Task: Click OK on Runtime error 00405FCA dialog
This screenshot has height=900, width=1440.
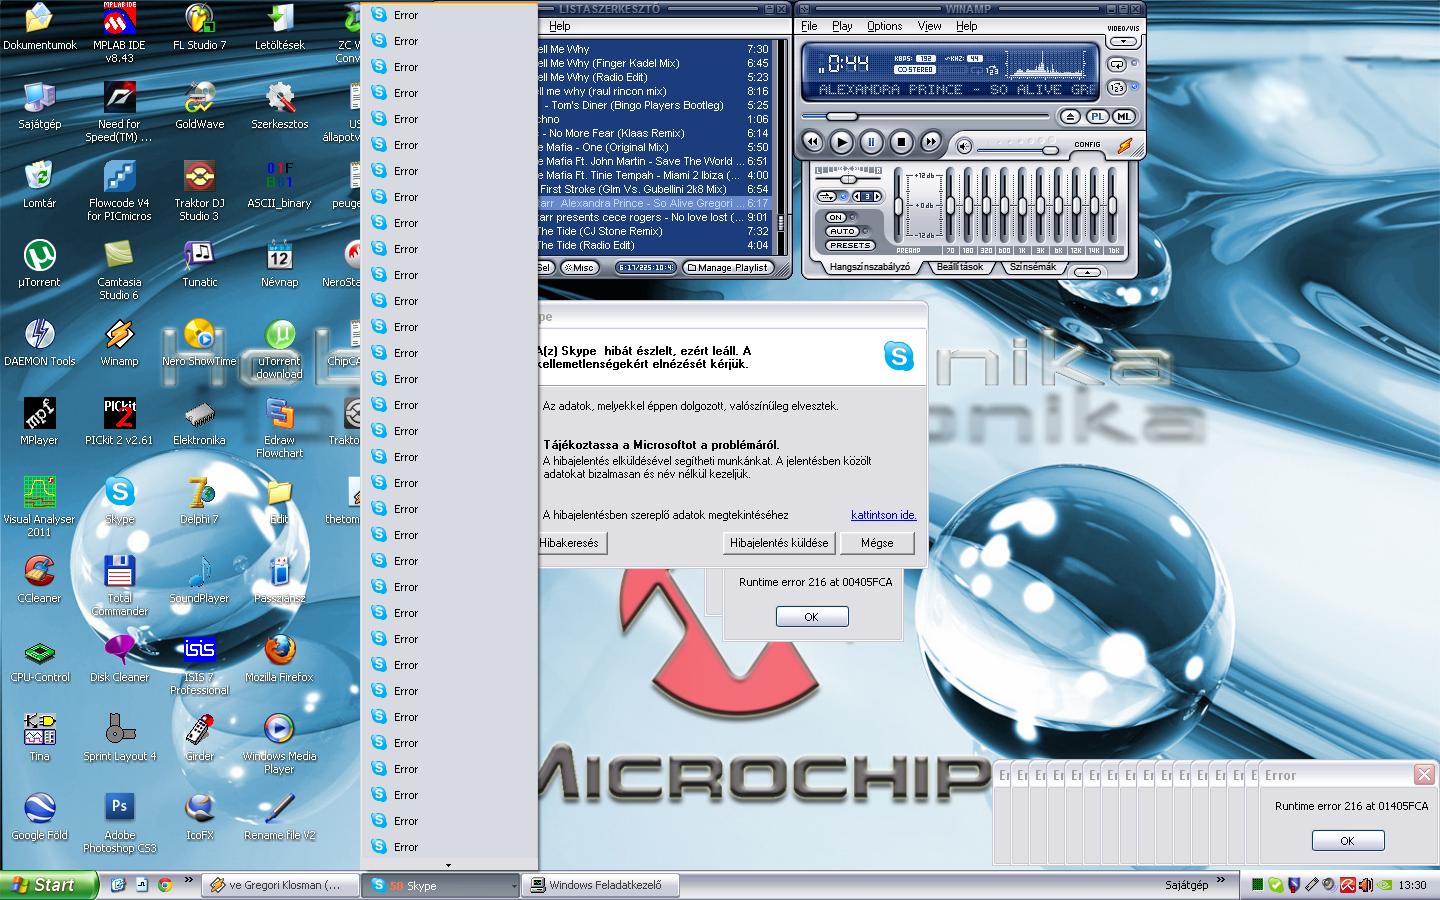Action: tap(811, 617)
